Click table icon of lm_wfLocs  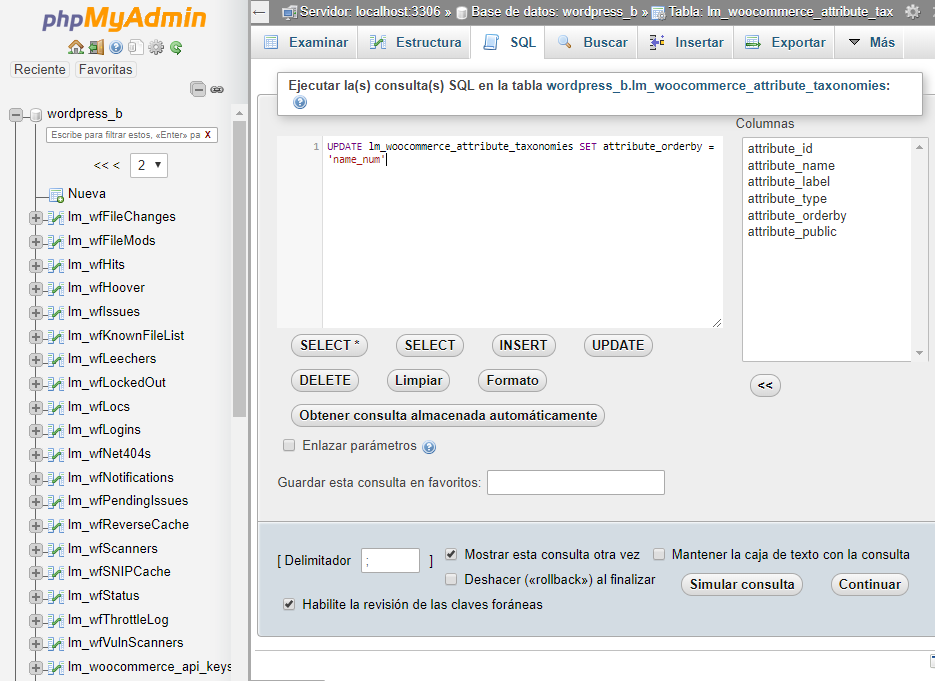(56, 407)
